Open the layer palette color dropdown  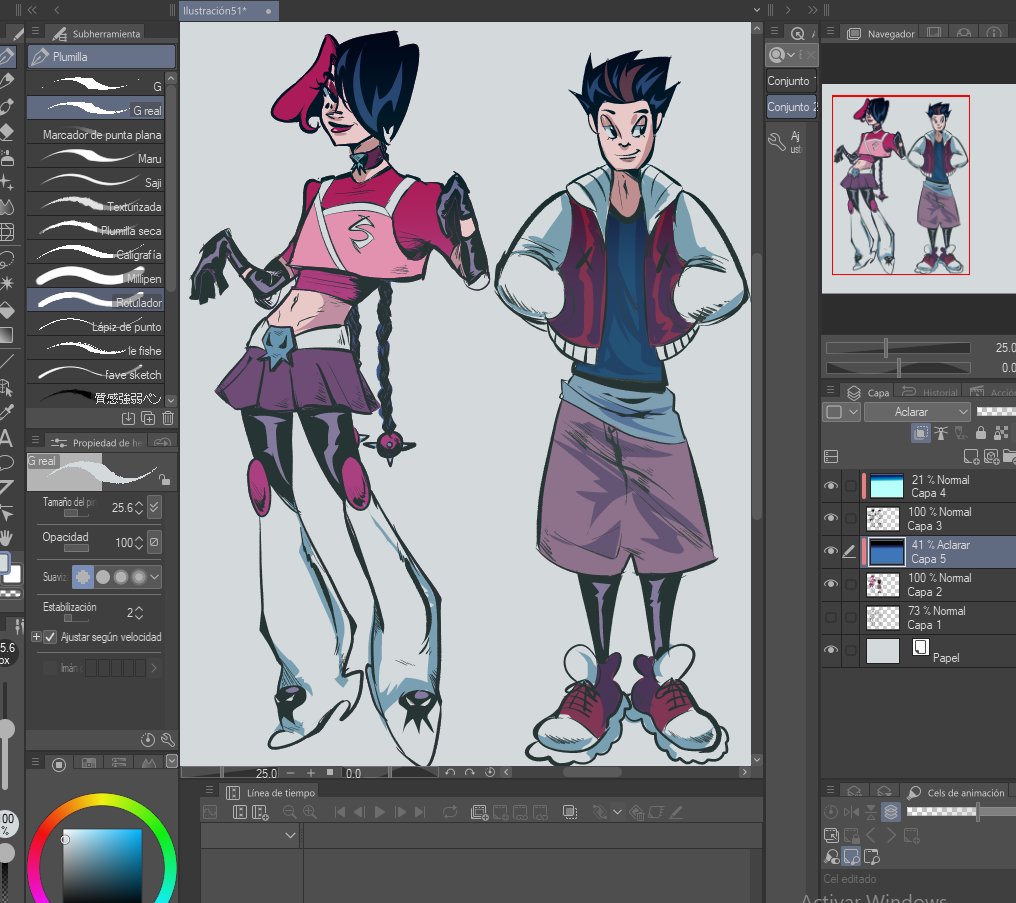pos(842,412)
